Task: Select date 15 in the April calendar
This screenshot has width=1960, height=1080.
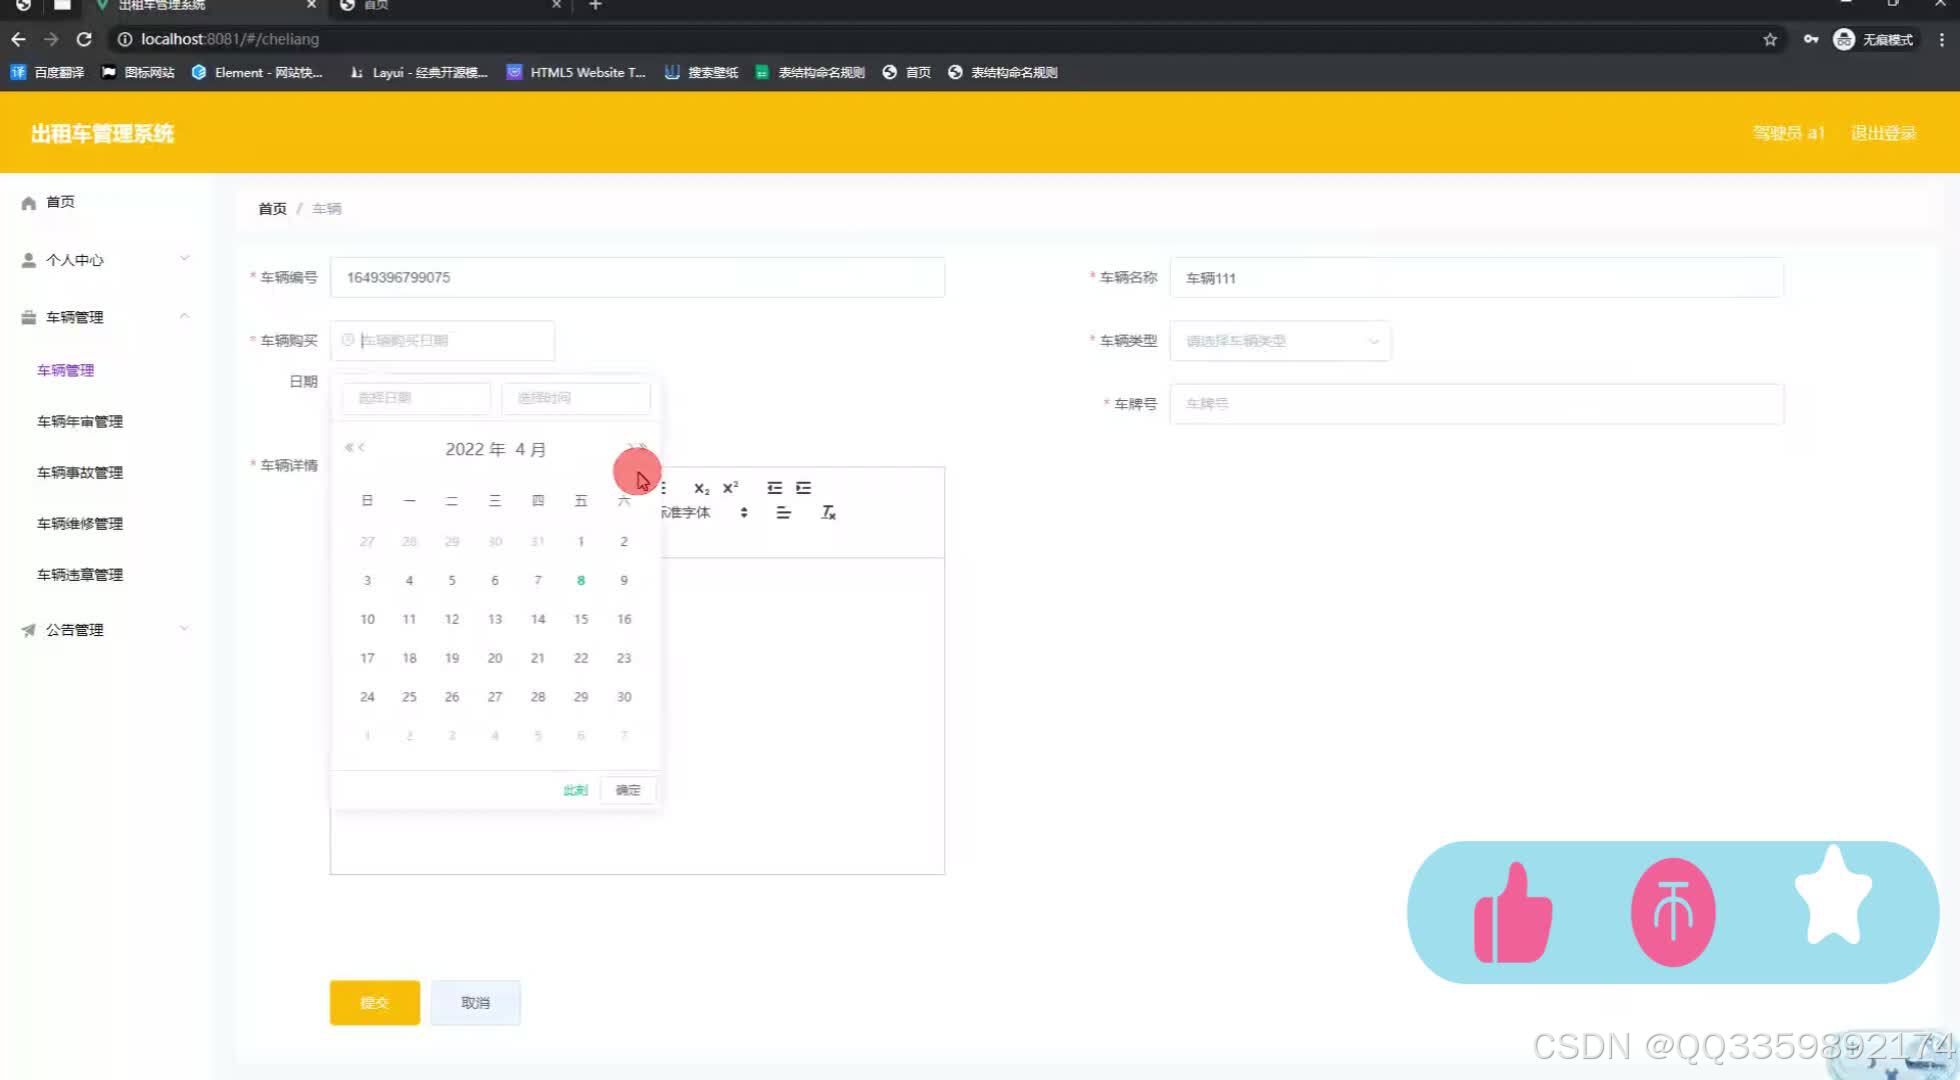Action: [581, 618]
